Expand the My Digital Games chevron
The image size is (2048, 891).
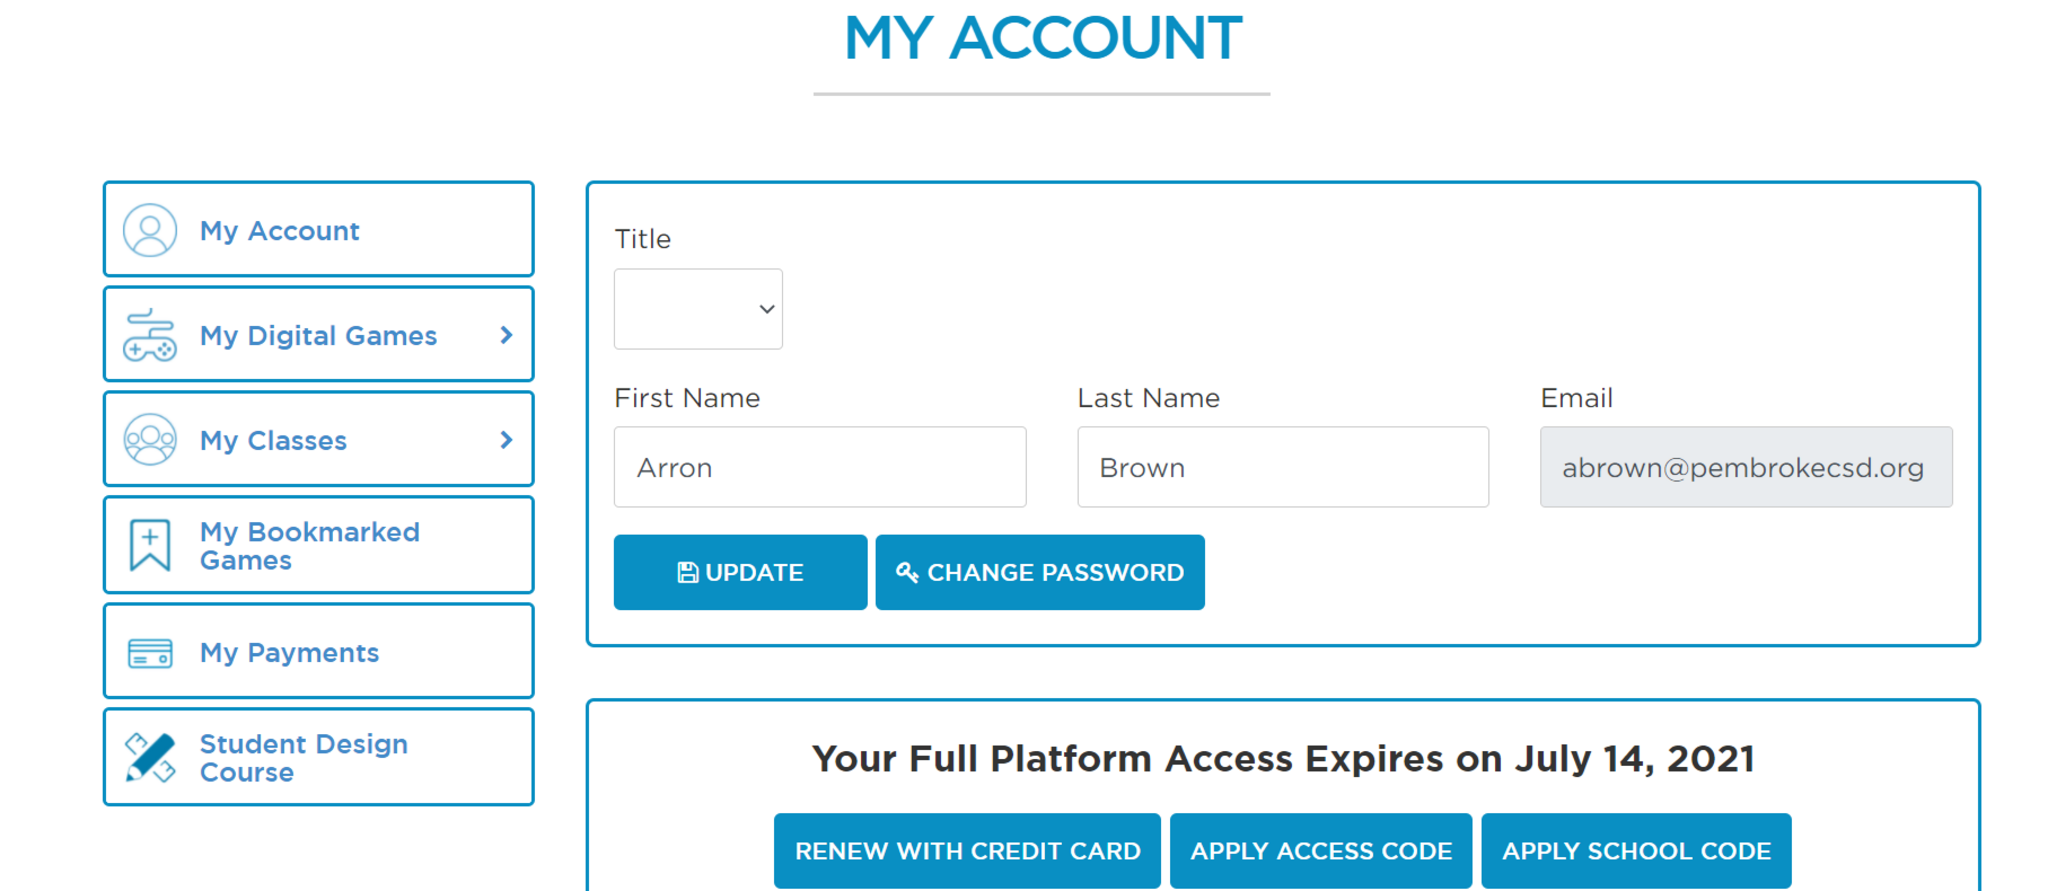click(506, 336)
